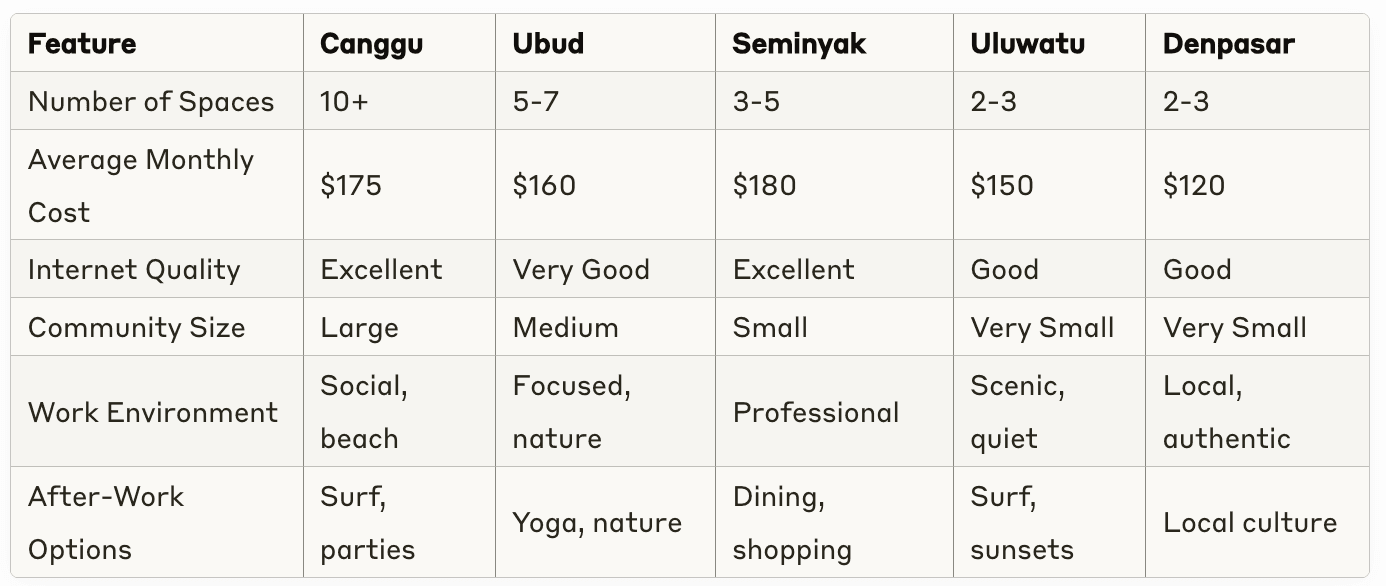This screenshot has height=586, width=1386.
Task: Click the Internet Quality row label
Action: 134,270
